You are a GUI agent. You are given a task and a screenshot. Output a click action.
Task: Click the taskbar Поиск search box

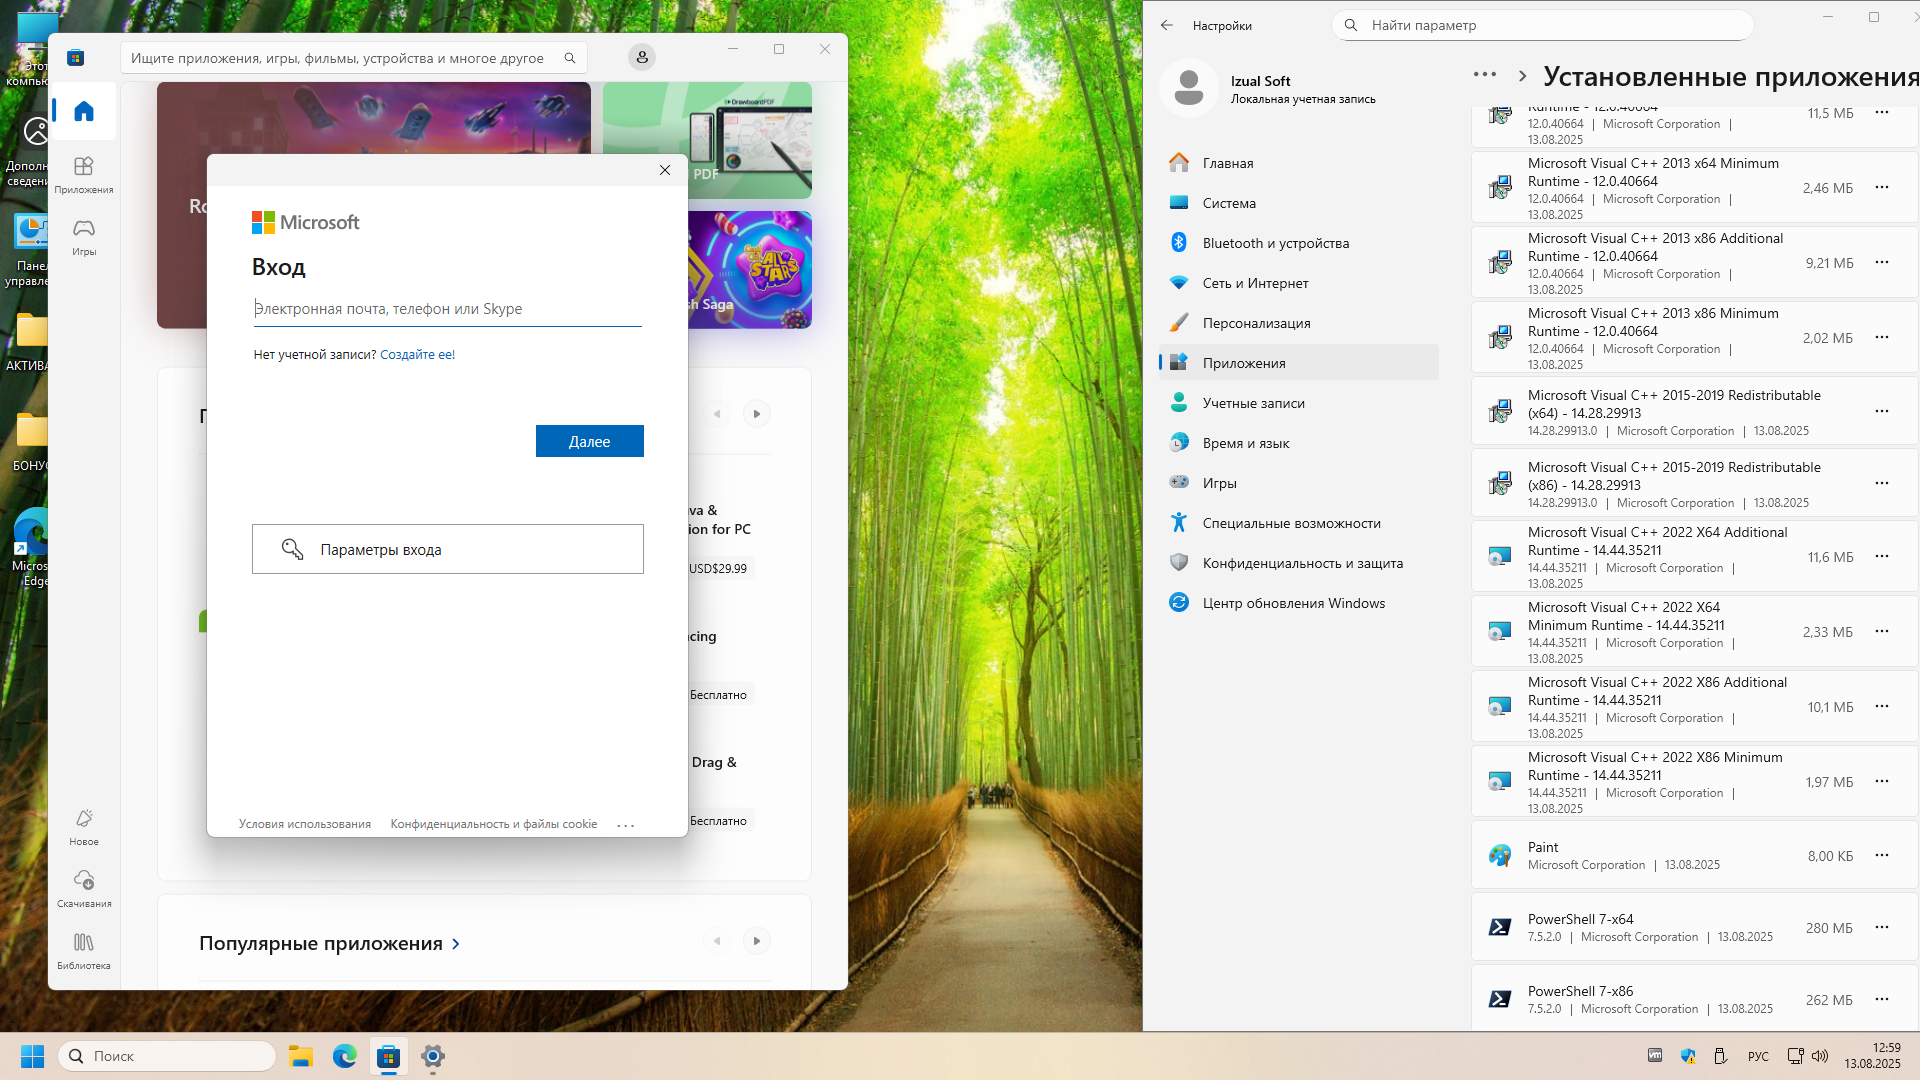click(167, 1056)
